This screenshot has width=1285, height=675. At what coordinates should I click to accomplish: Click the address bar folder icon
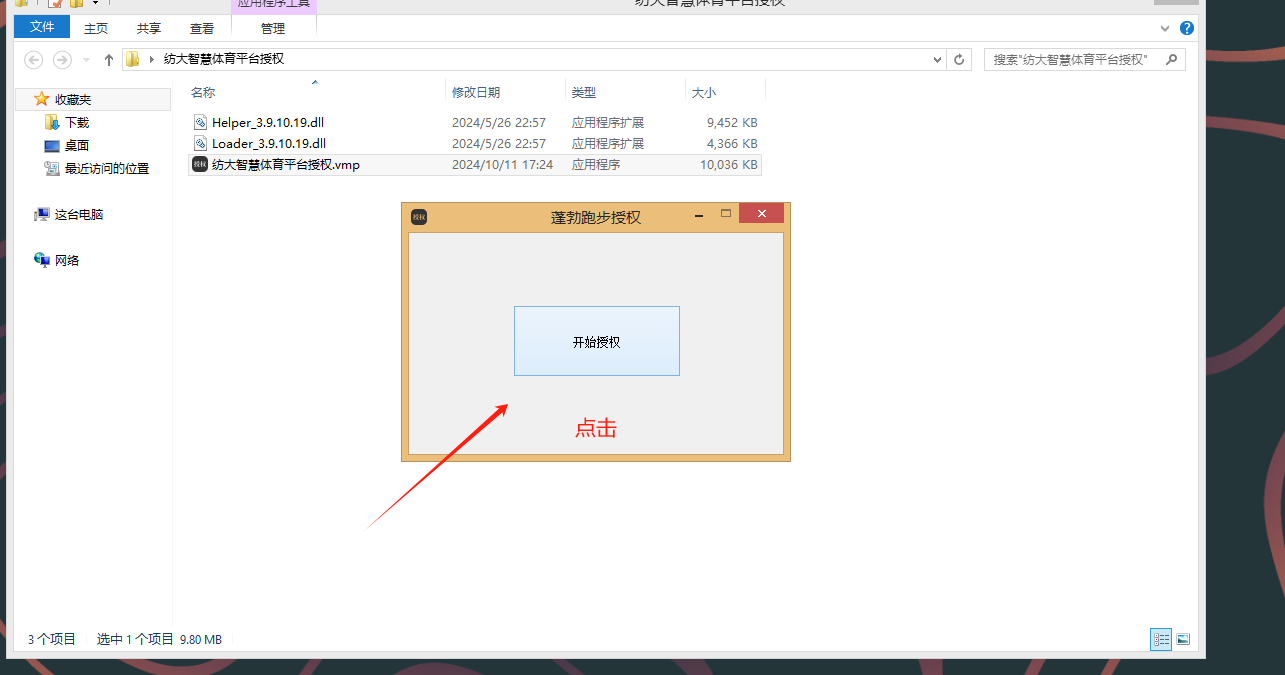(132, 59)
